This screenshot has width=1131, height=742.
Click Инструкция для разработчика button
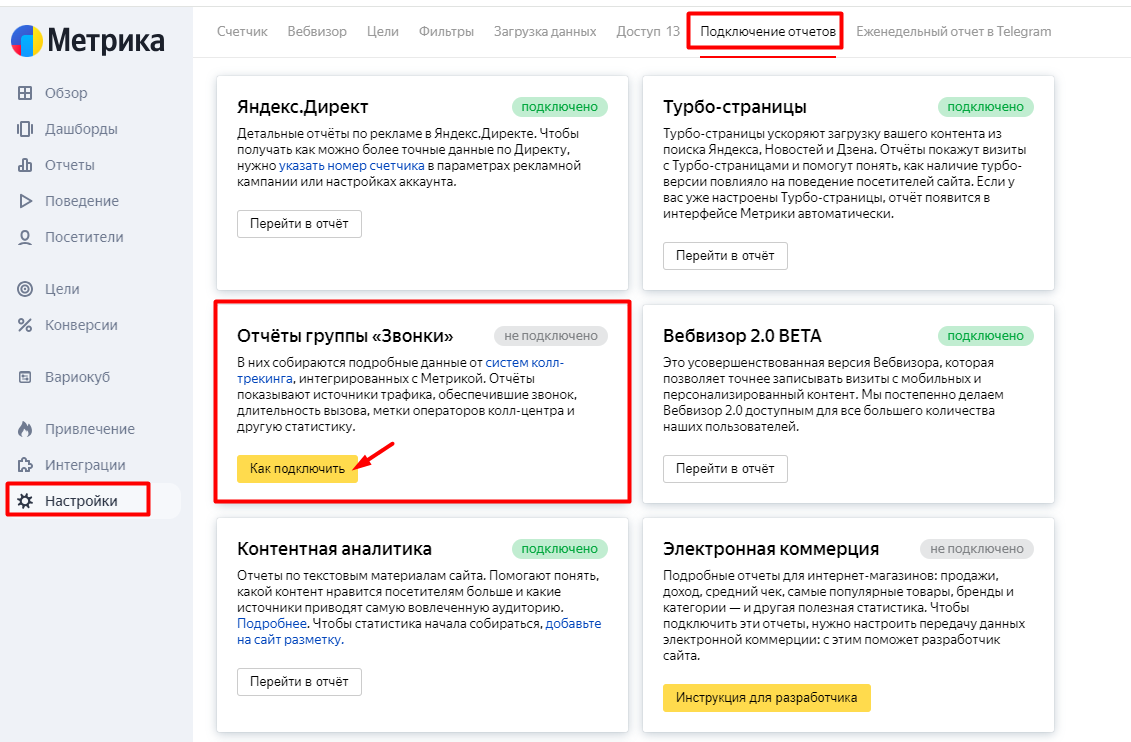tap(767, 698)
